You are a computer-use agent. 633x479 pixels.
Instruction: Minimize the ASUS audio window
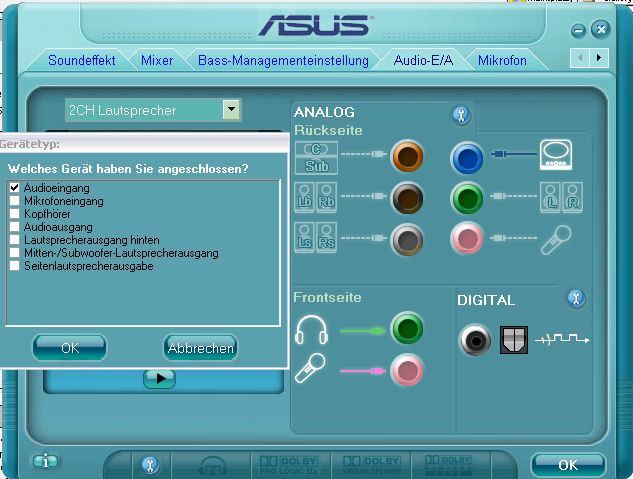point(578,31)
